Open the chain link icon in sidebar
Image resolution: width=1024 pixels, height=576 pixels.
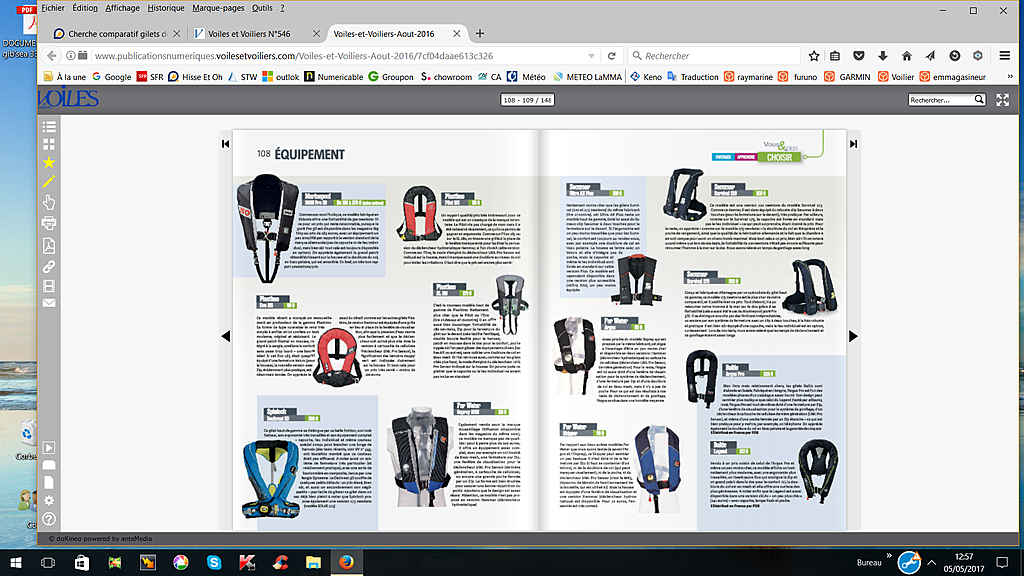[49, 266]
